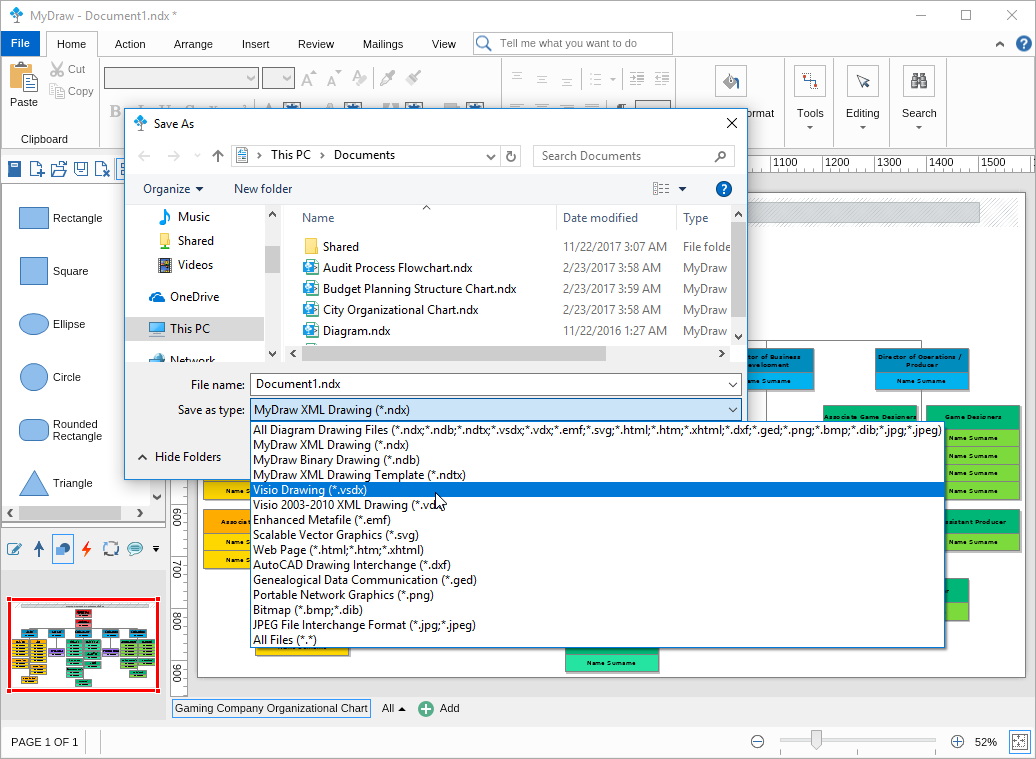Click the Format Painter bucket icon

click(x=731, y=81)
